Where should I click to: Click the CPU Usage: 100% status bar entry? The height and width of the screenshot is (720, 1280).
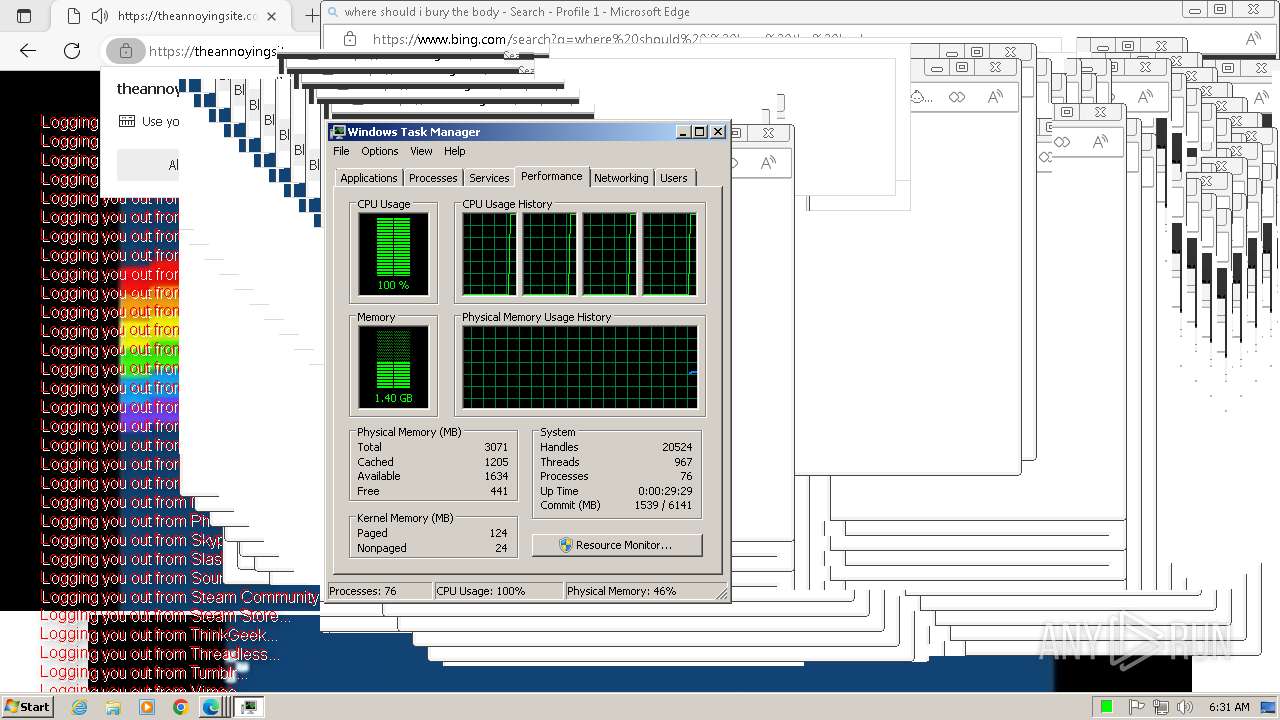pos(498,591)
